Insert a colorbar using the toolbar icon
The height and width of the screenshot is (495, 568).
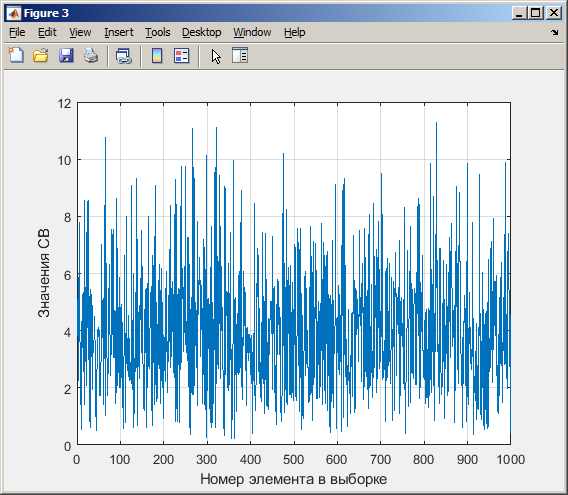[157, 56]
